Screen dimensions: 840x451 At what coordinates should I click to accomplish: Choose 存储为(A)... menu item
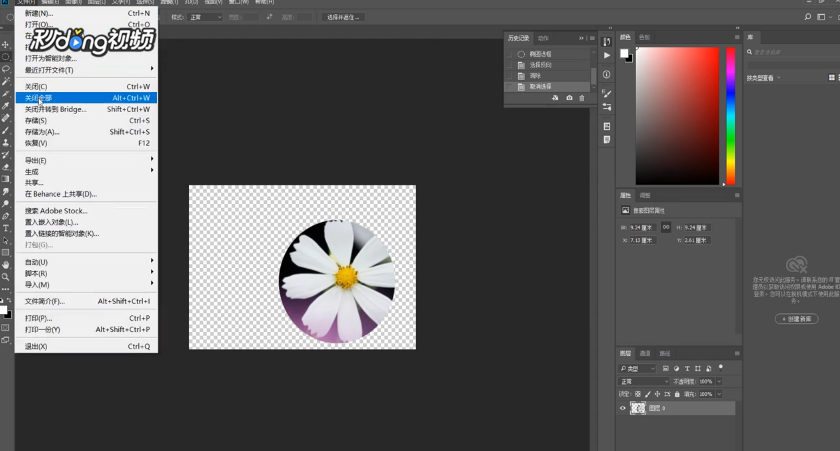click(x=86, y=132)
